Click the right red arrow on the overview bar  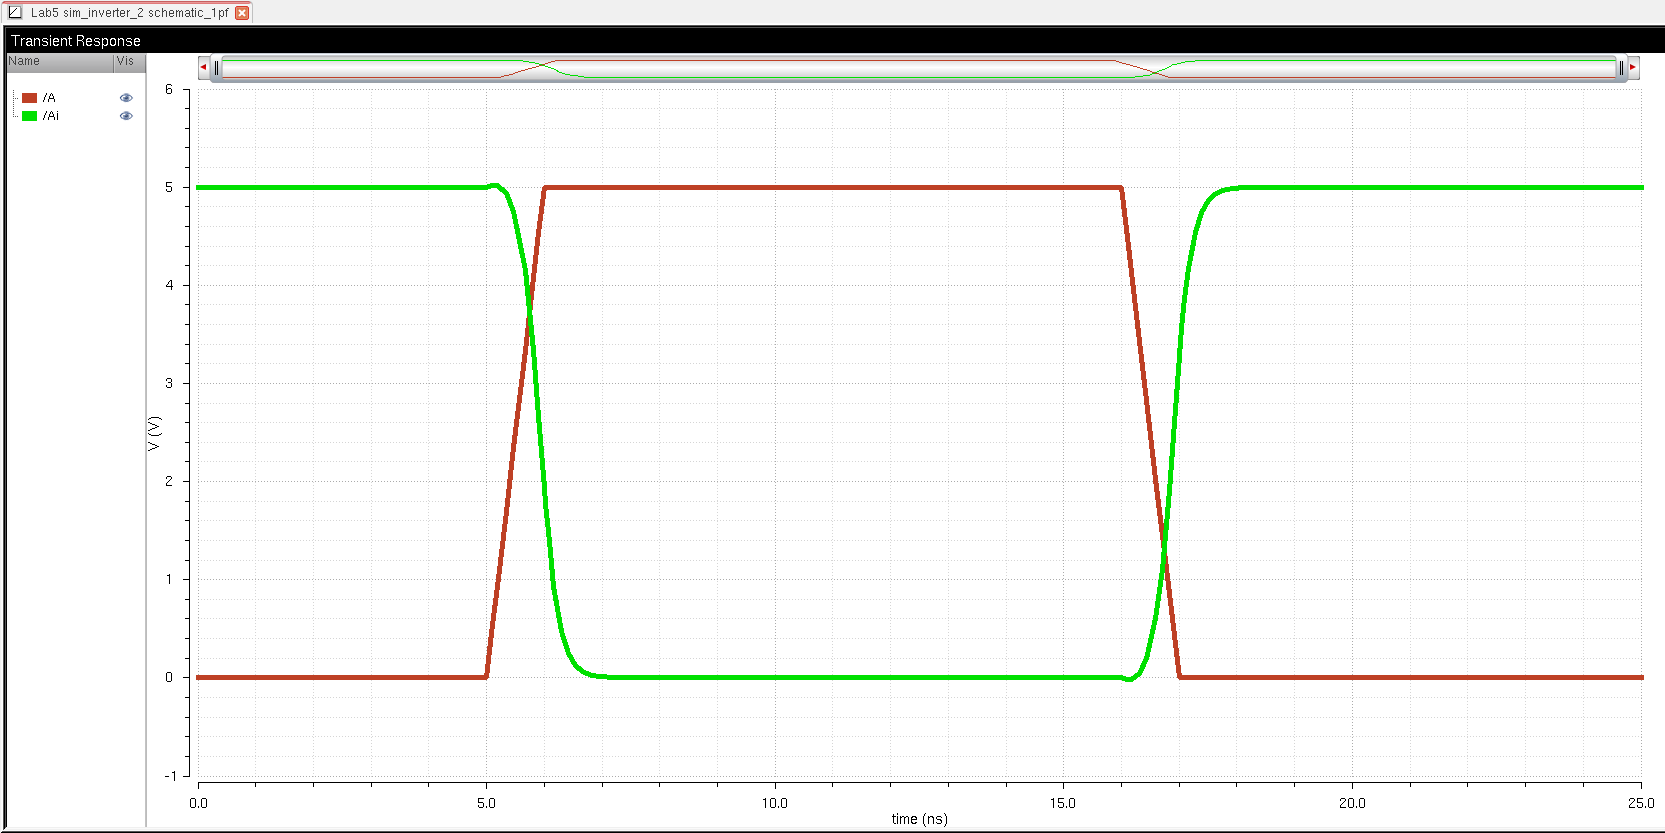1633,67
